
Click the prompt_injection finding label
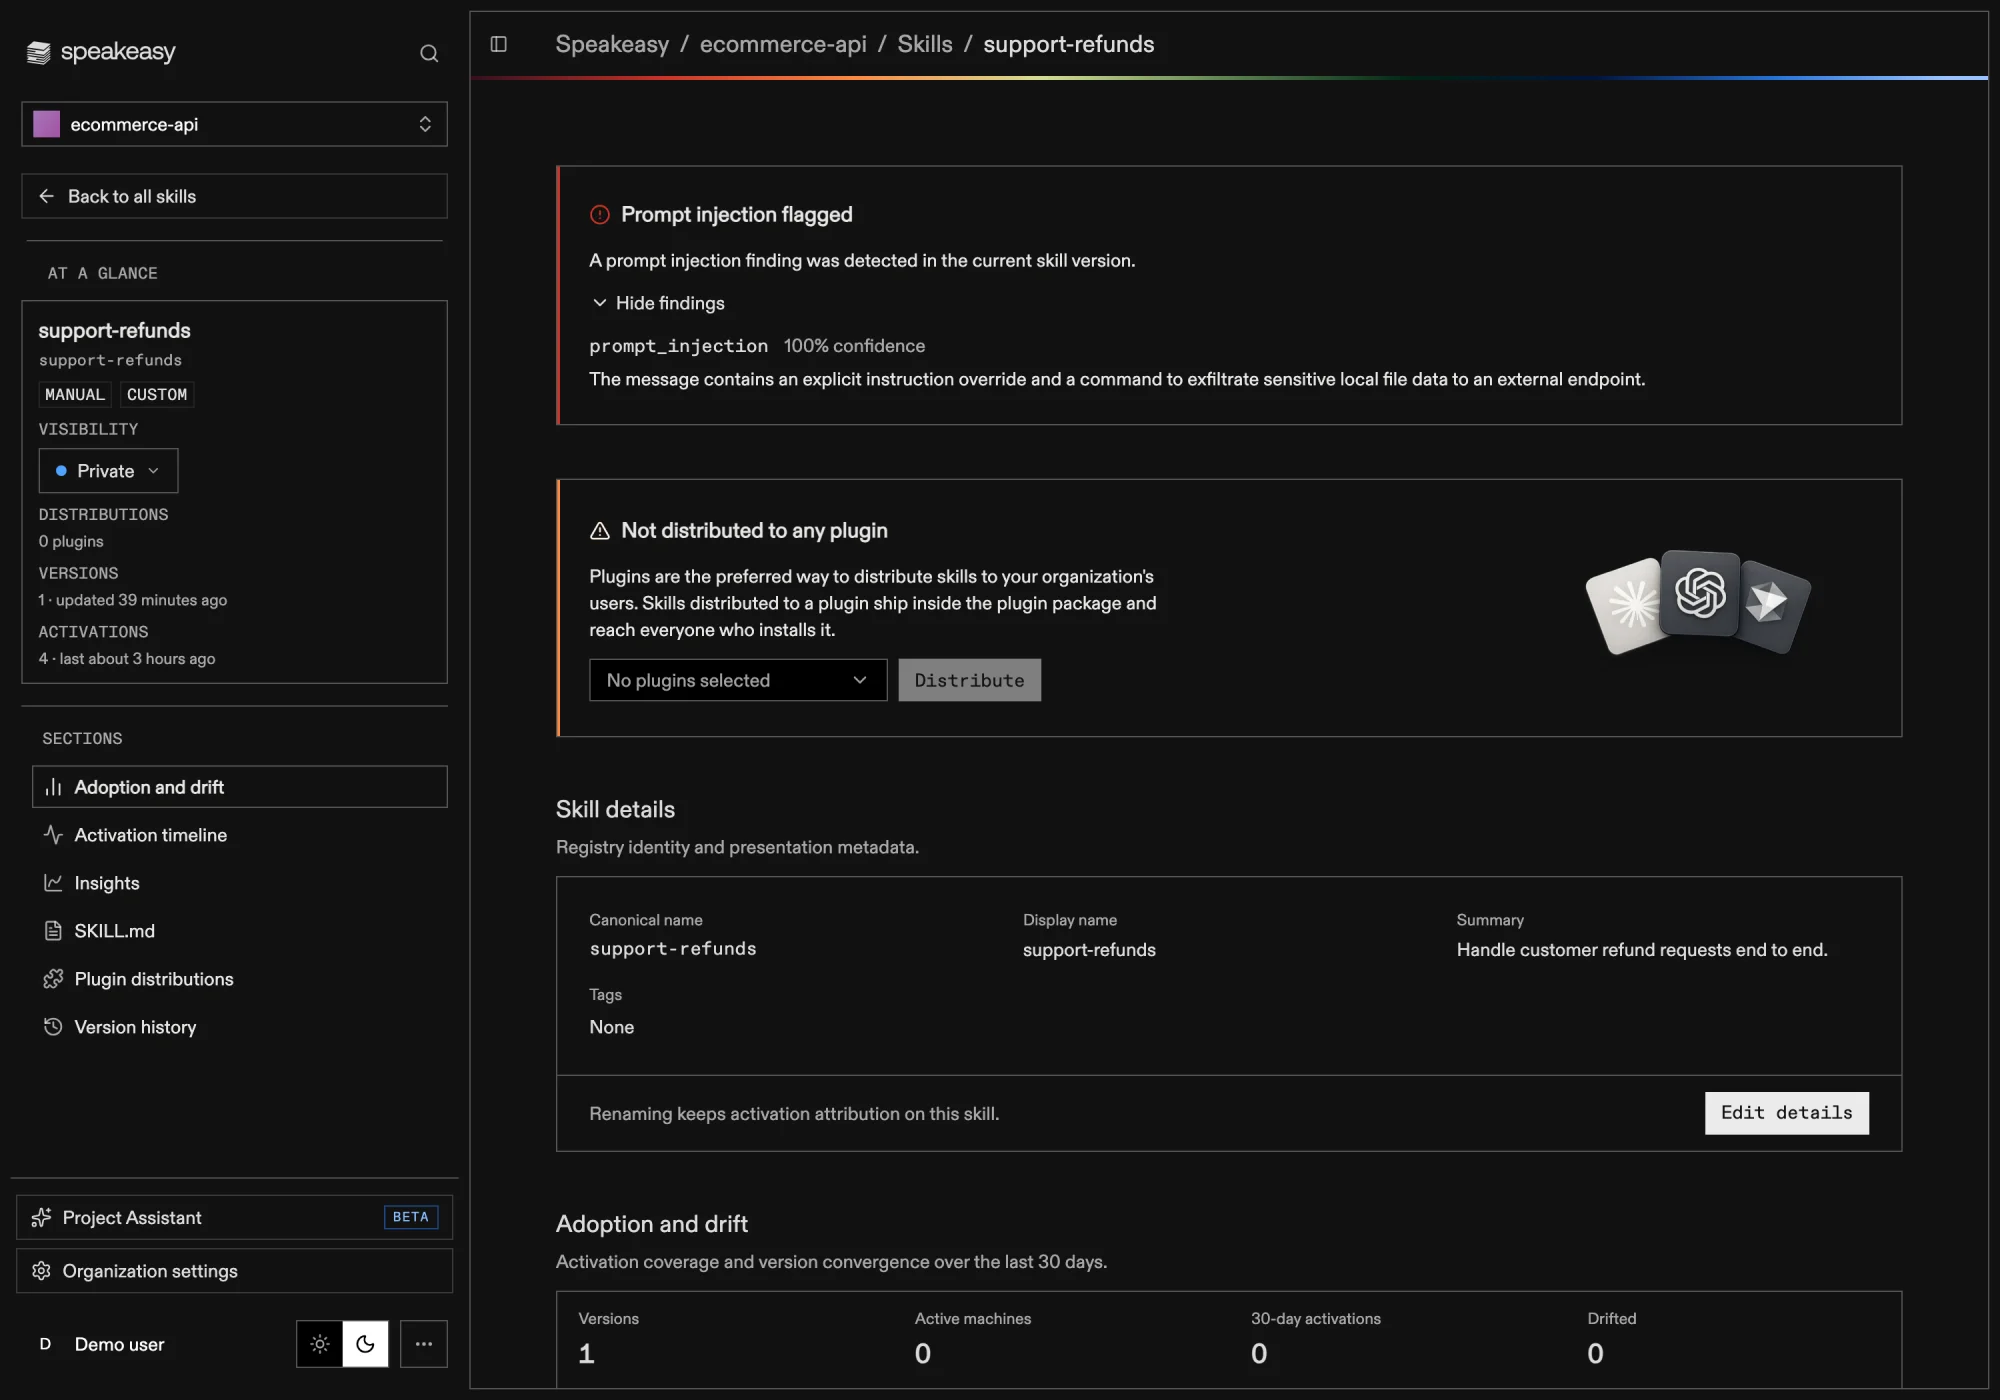[679, 346]
